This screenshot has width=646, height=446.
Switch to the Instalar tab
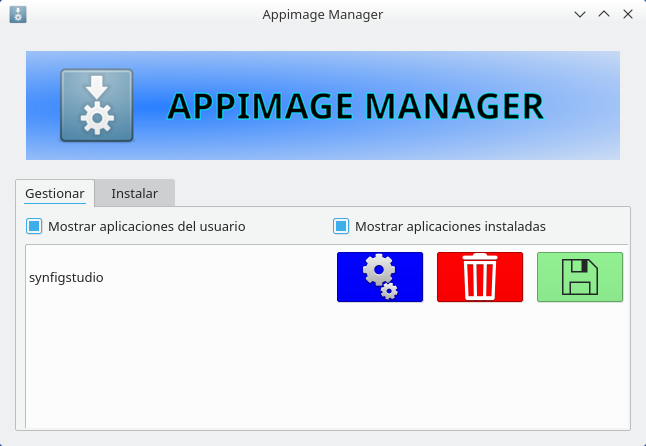click(x=134, y=193)
